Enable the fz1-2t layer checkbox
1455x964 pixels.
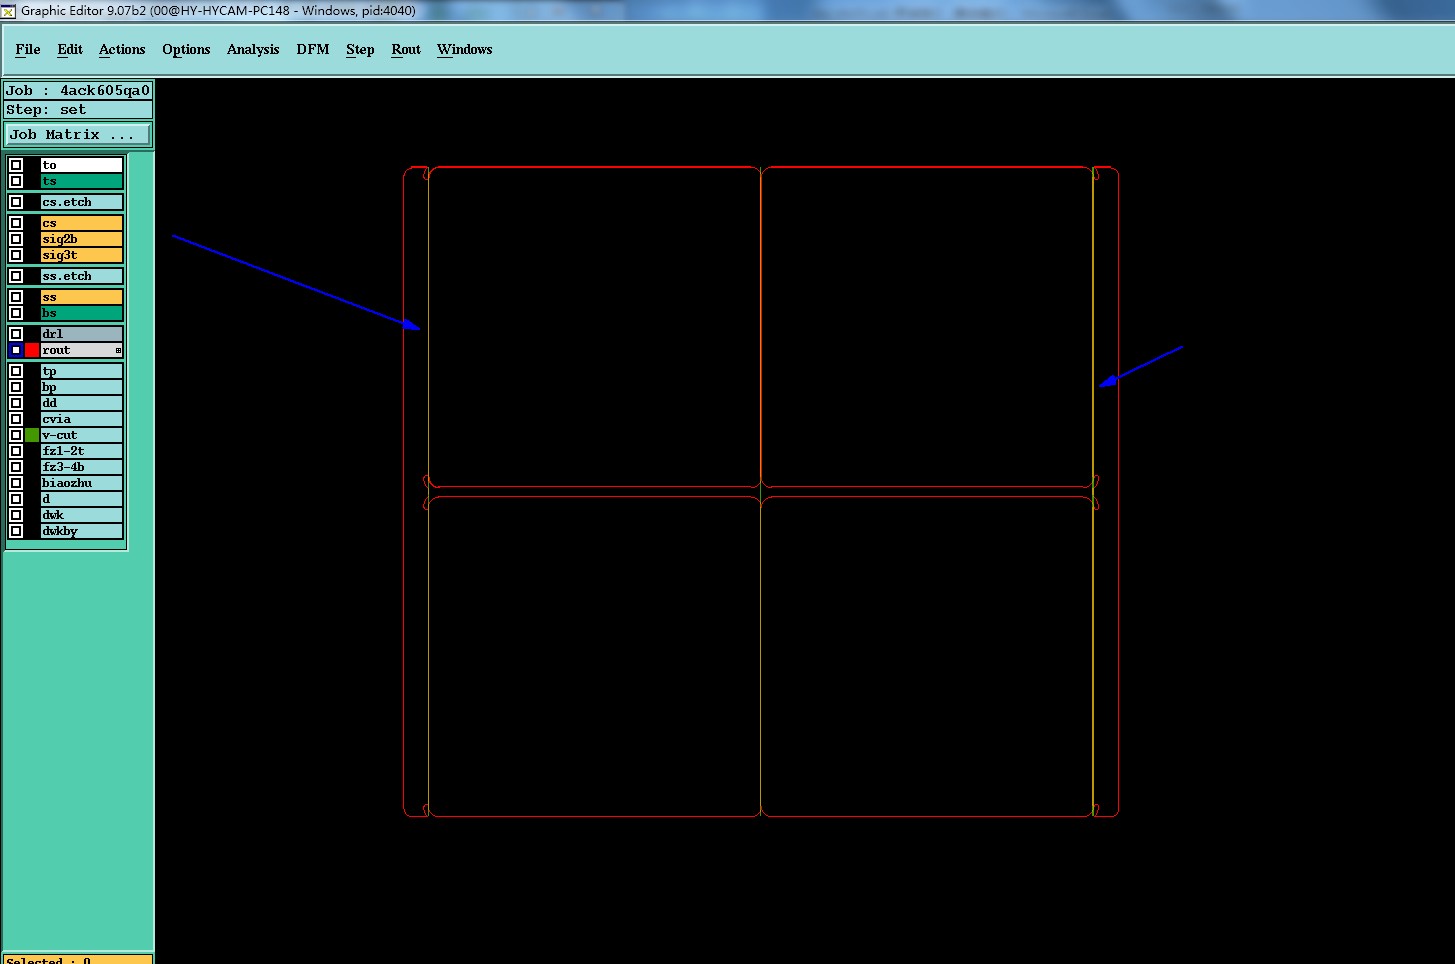(x=16, y=451)
